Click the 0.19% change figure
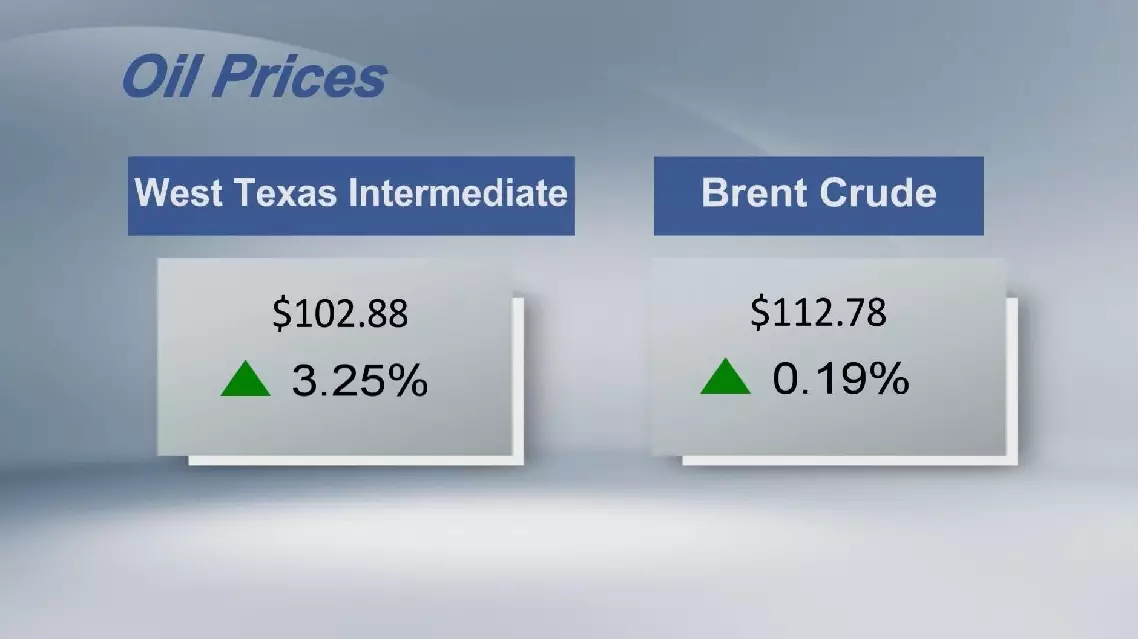Image resolution: width=1138 pixels, height=639 pixels. tap(840, 379)
